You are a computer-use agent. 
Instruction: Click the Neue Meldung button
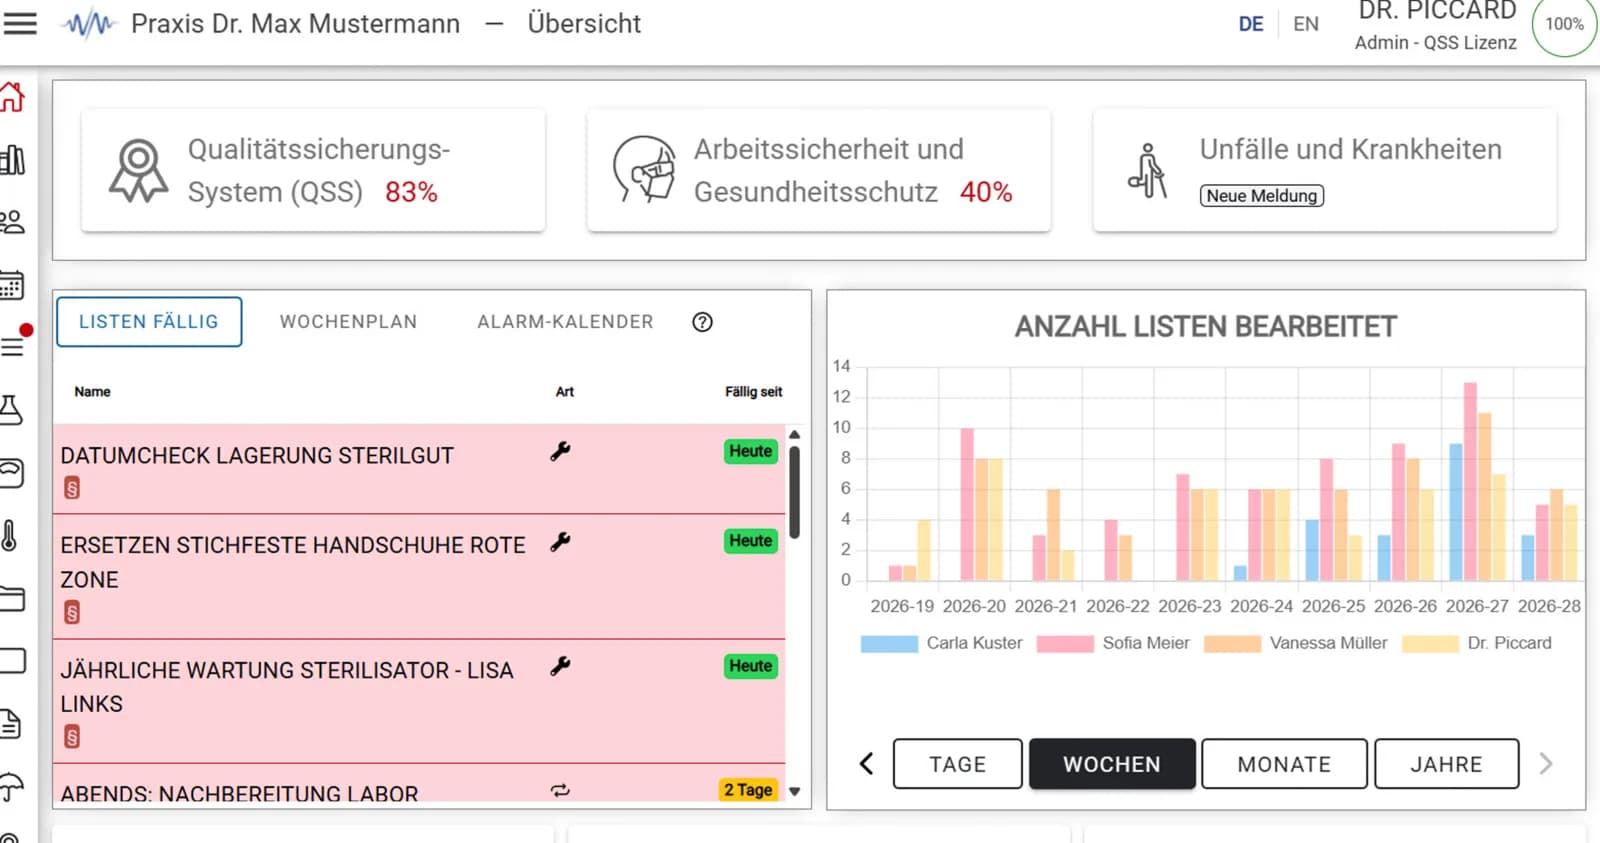[x=1262, y=196]
